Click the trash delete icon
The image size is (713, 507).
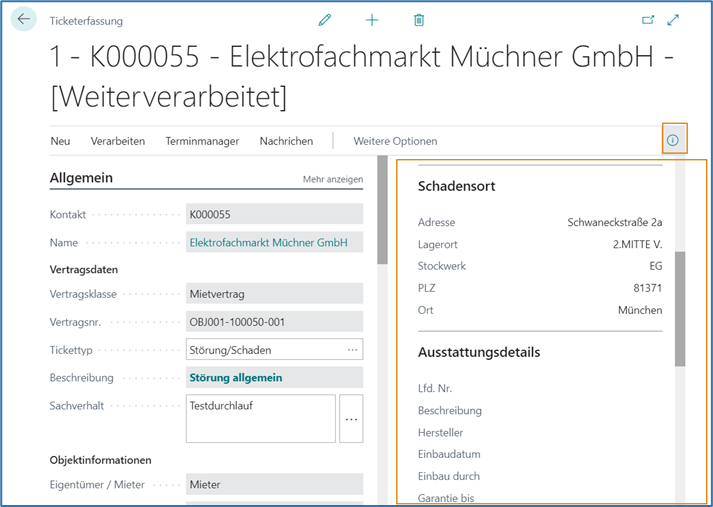pos(419,20)
